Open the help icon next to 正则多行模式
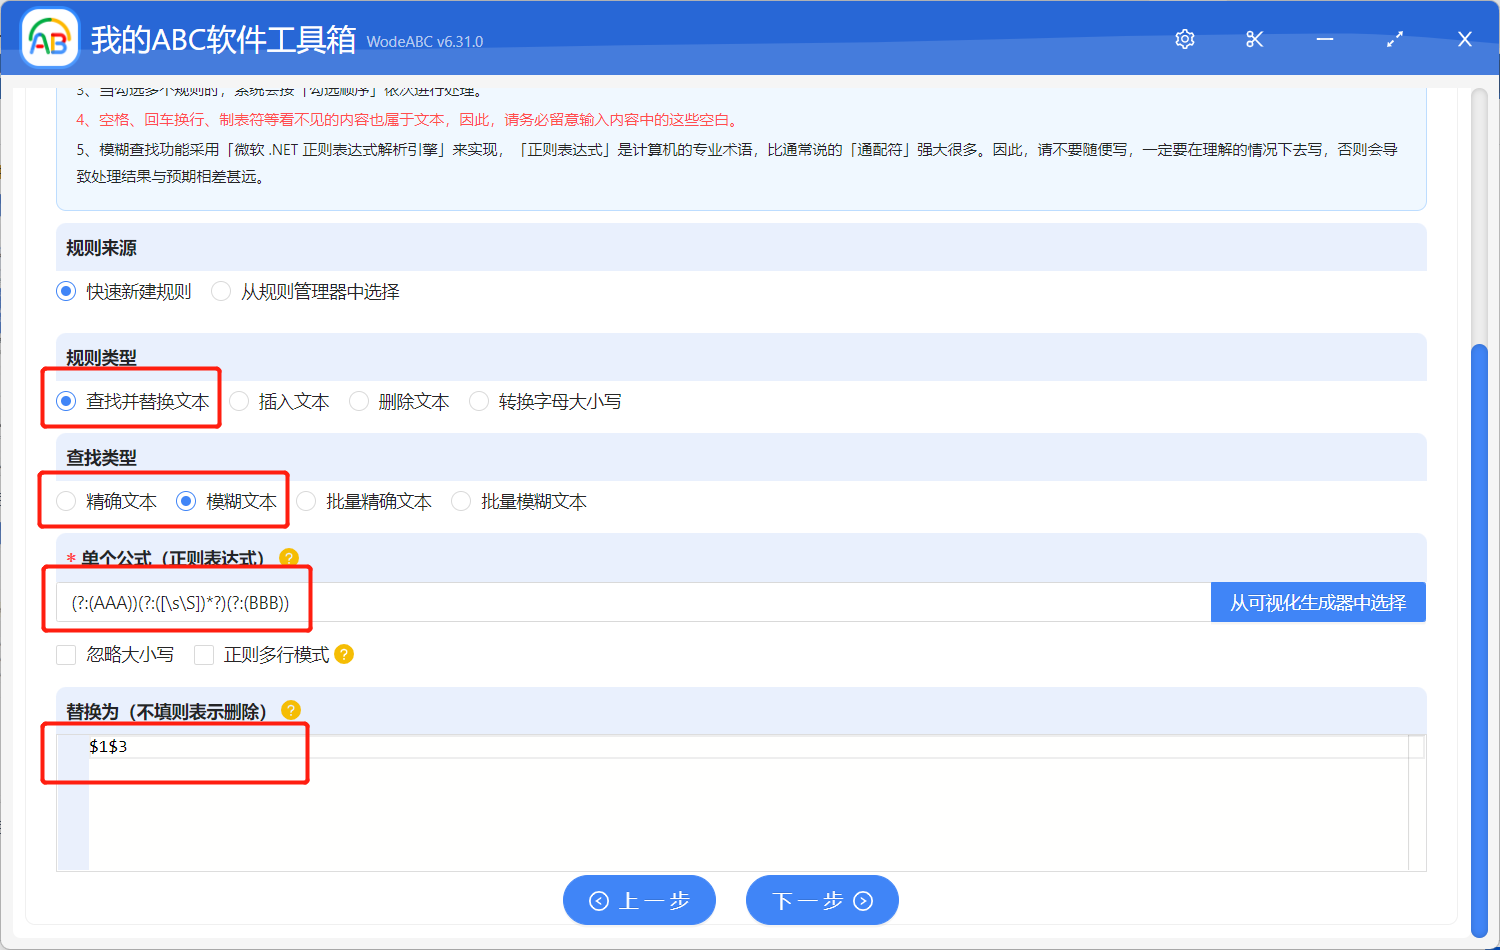The height and width of the screenshot is (950, 1500). pyautogui.click(x=343, y=655)
